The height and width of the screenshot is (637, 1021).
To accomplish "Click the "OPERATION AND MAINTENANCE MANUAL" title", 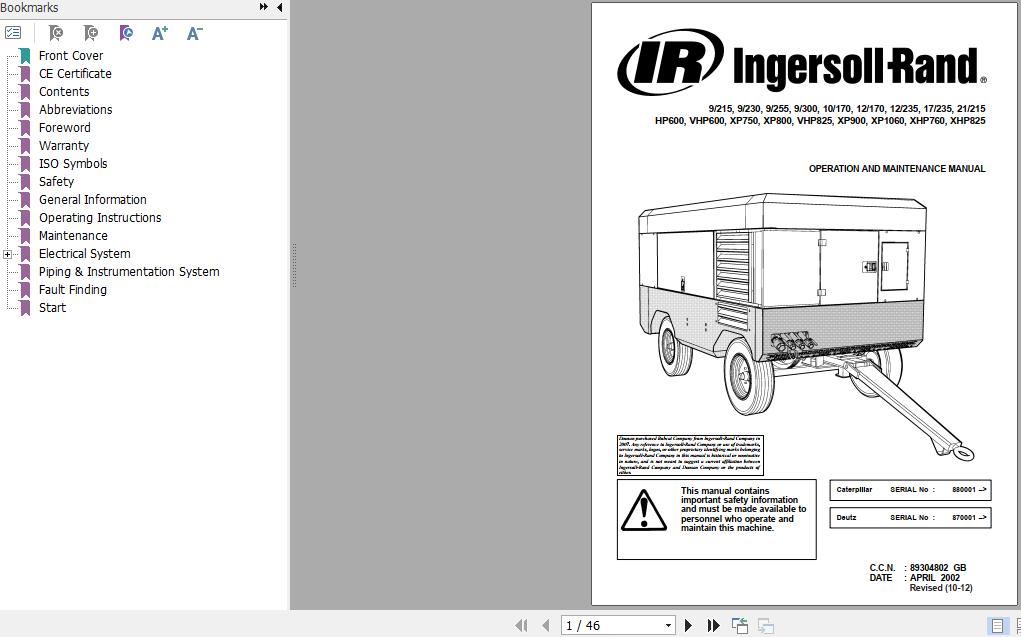I will point(897,169).
